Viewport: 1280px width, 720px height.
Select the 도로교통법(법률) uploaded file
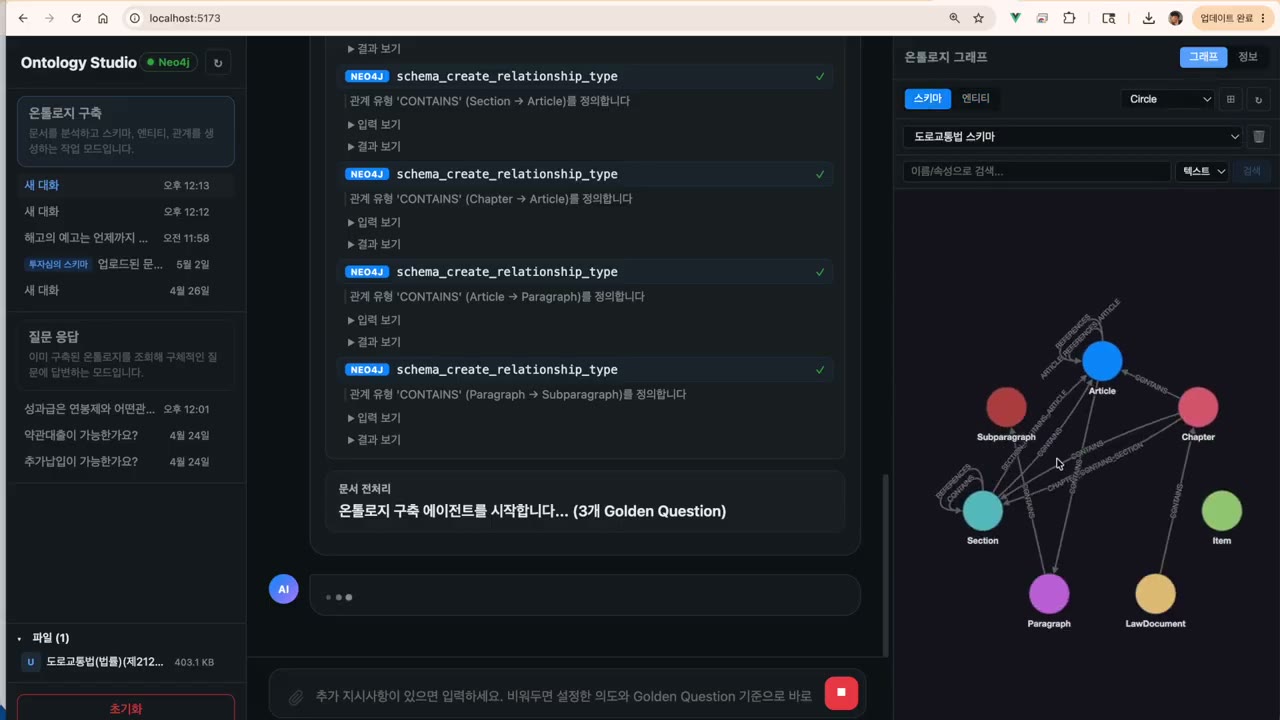[x=126, y=662]
